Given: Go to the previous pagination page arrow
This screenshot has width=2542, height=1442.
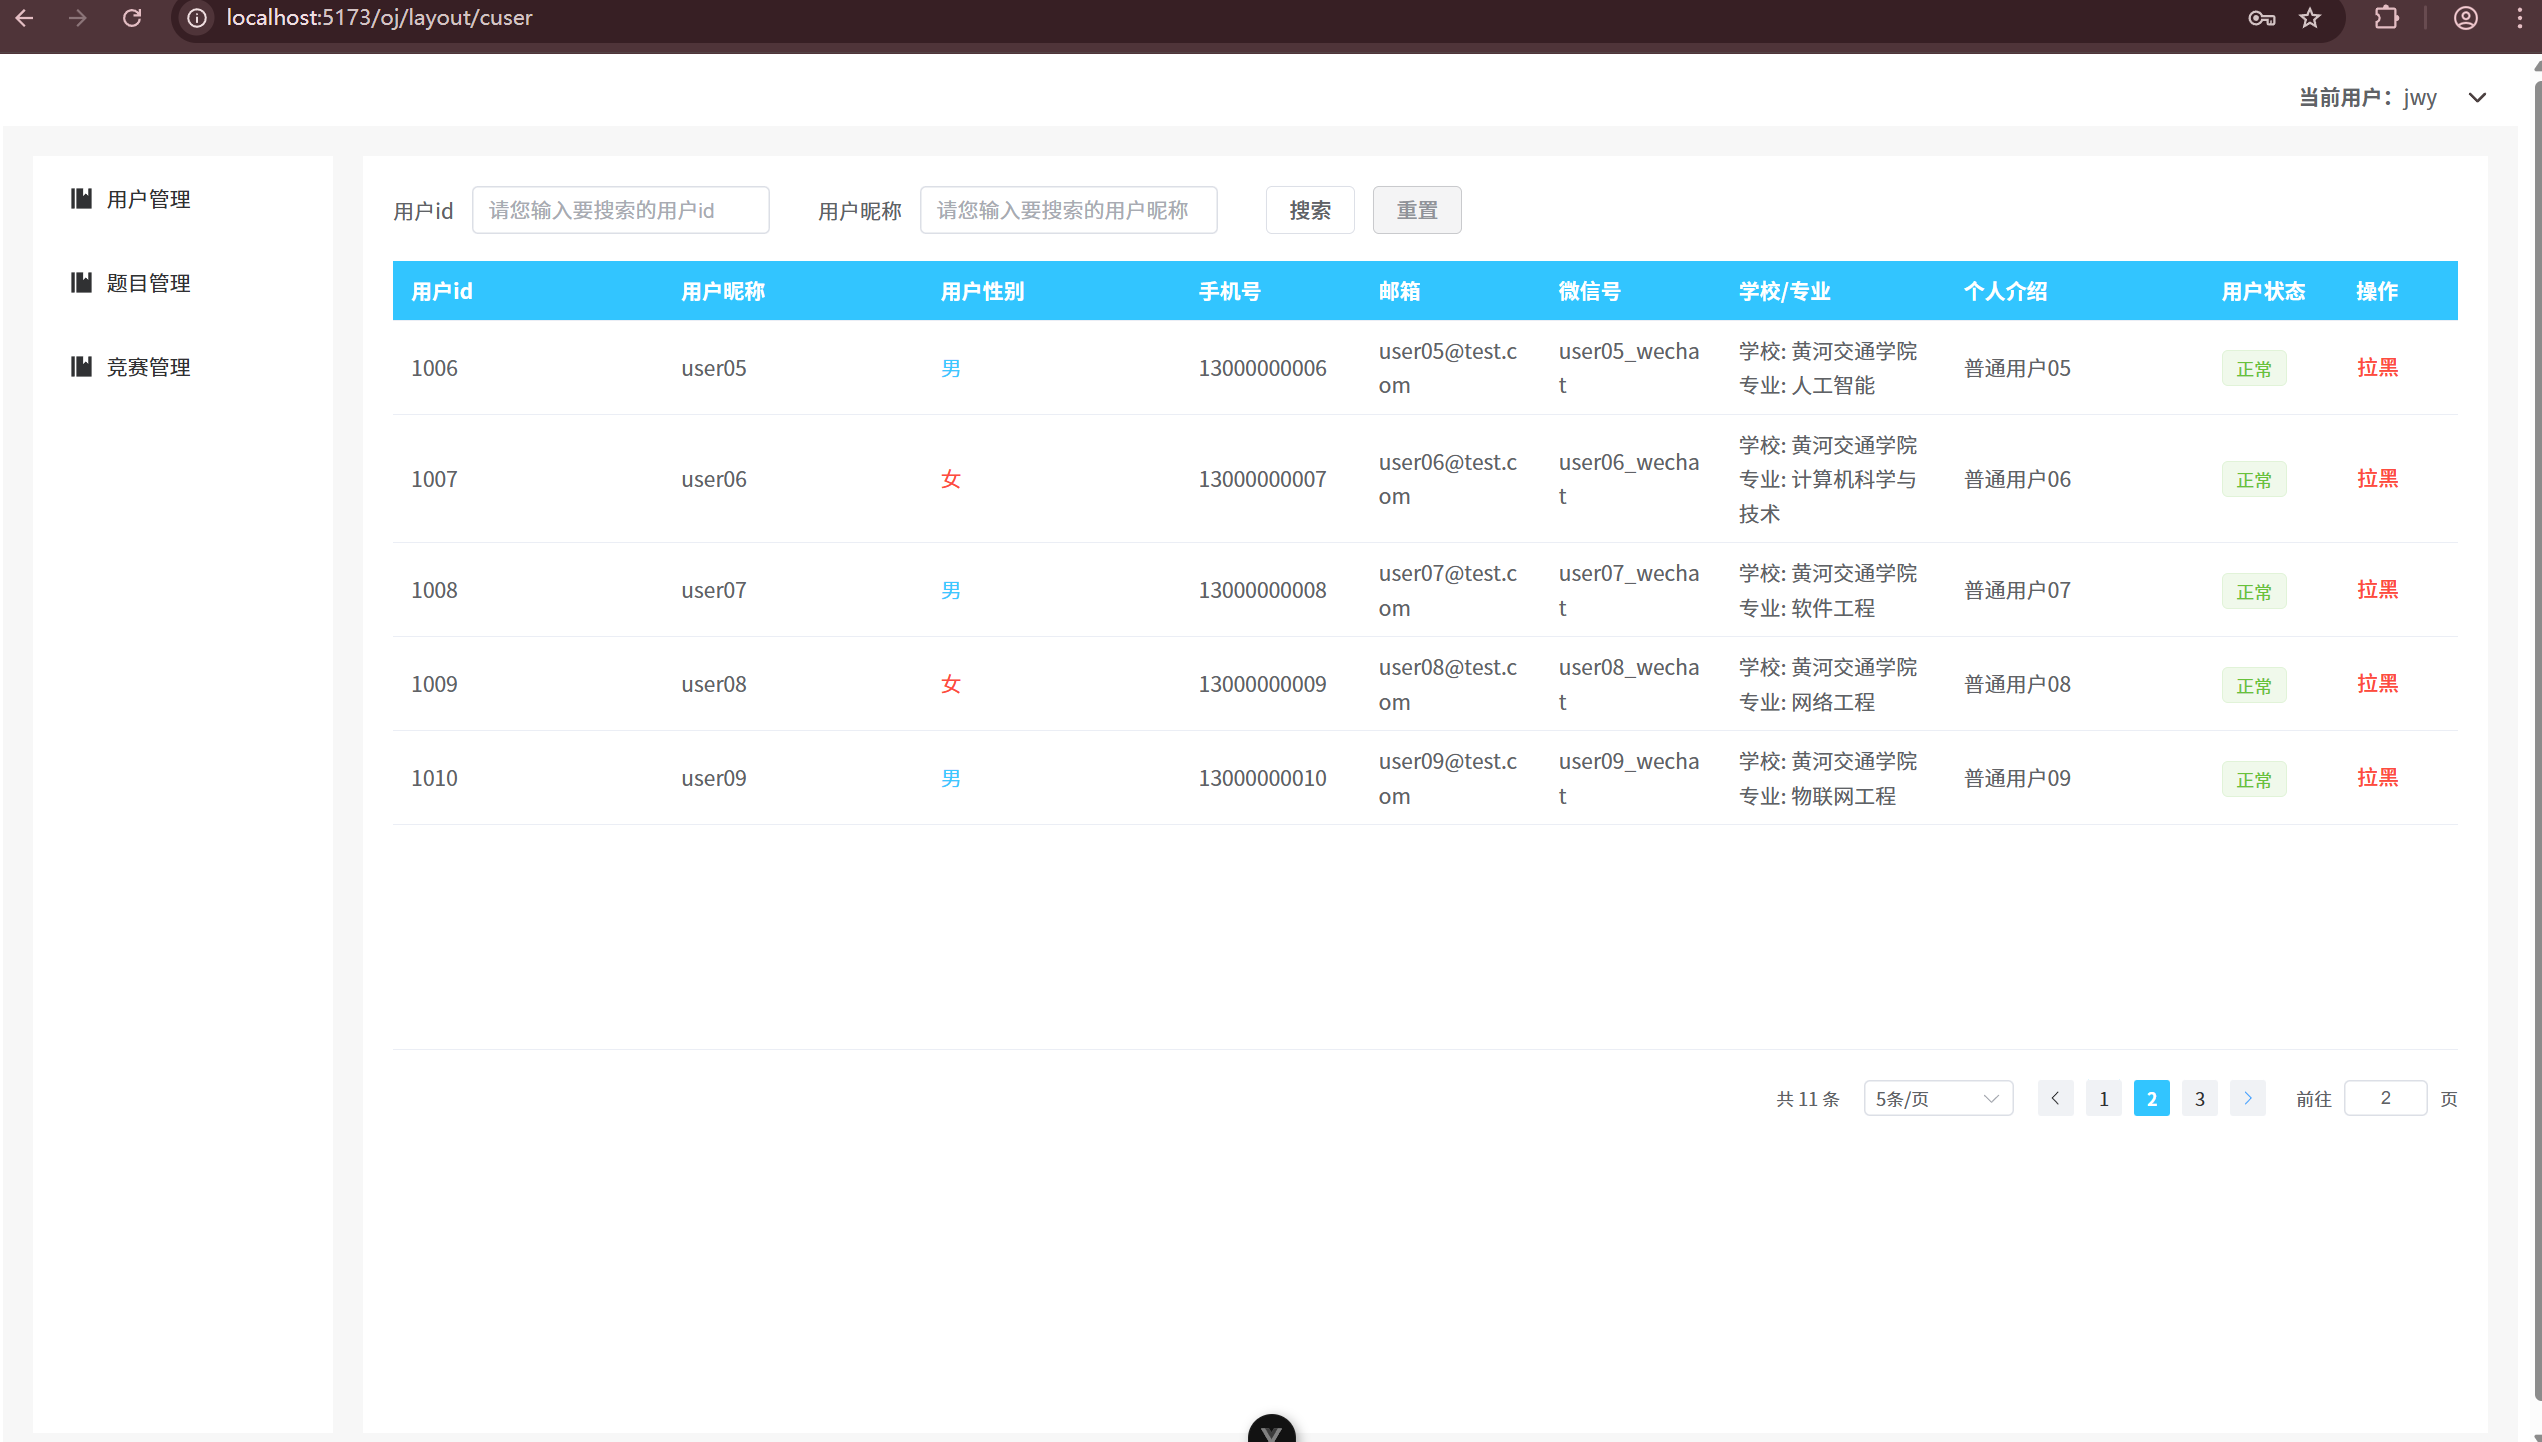Looking at the screenshot, I should 2055,1098.
